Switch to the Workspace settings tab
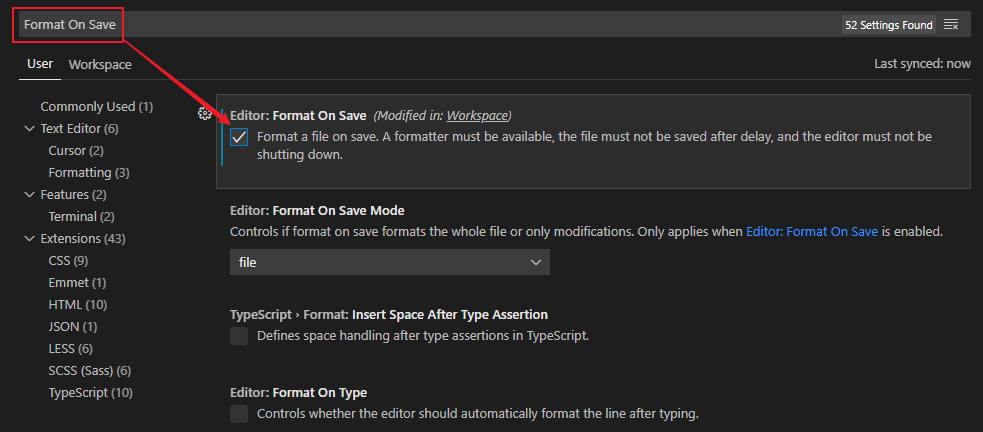The image size is (983, 432). pos(100,65)
